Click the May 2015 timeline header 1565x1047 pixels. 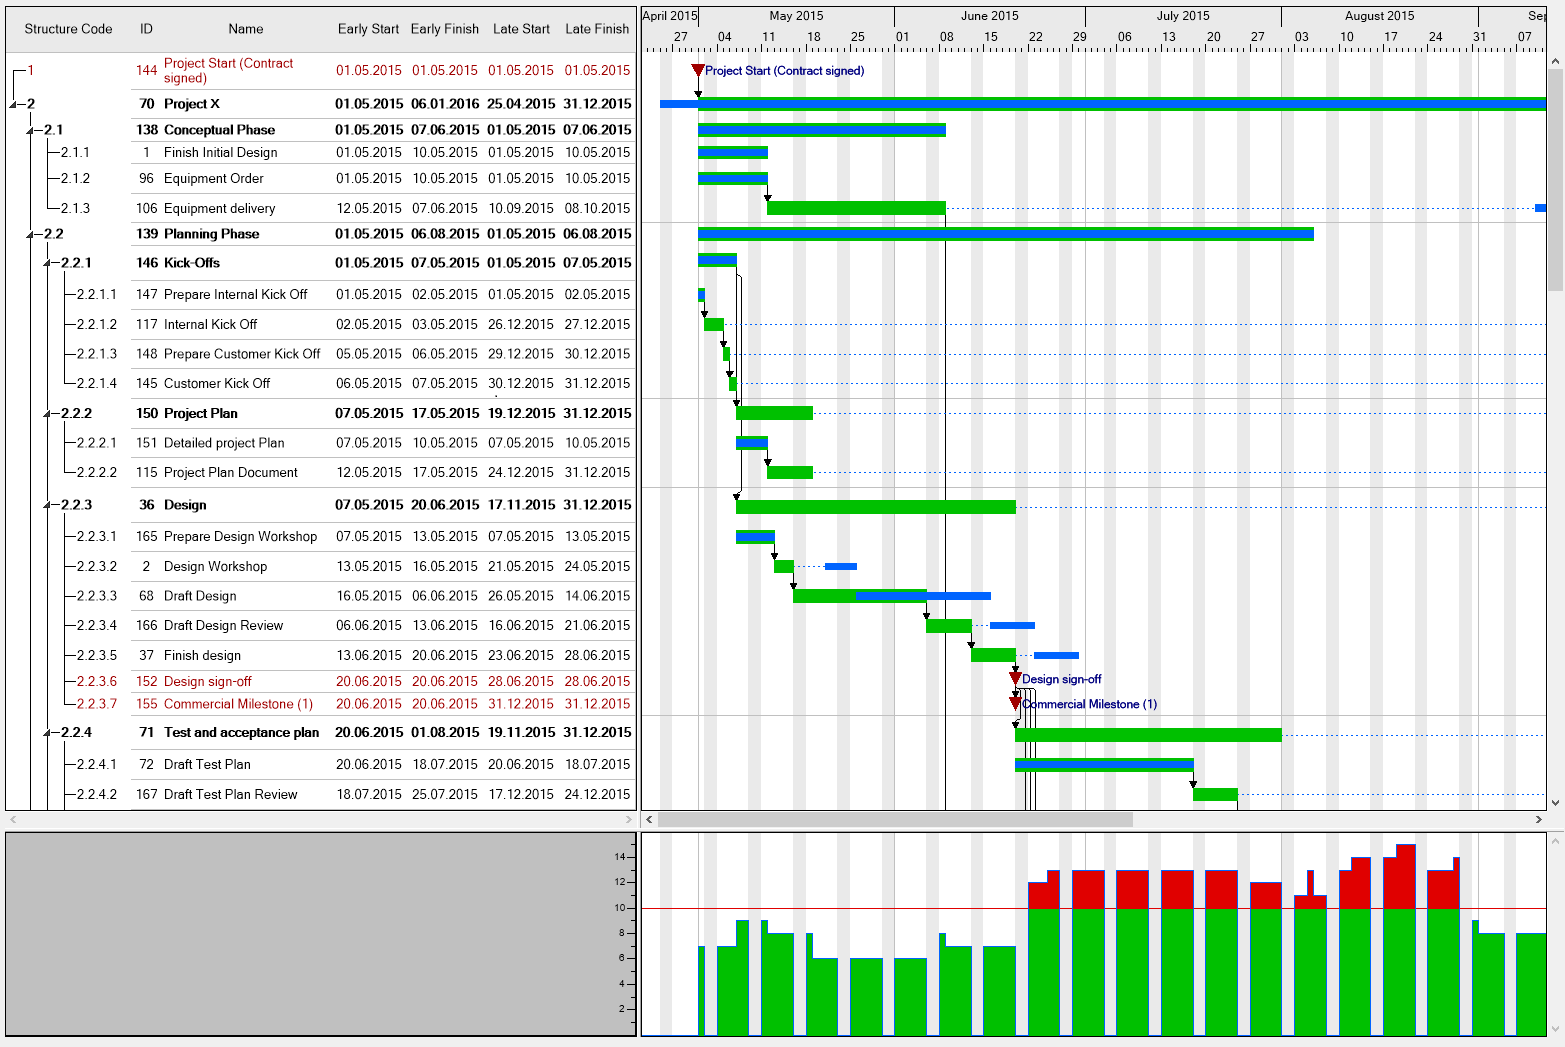tap(795, 15)
